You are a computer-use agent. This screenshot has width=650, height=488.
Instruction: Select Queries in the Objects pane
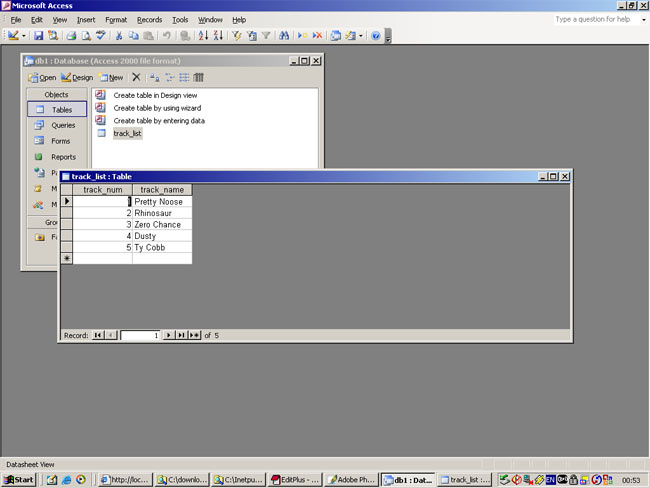62,125
